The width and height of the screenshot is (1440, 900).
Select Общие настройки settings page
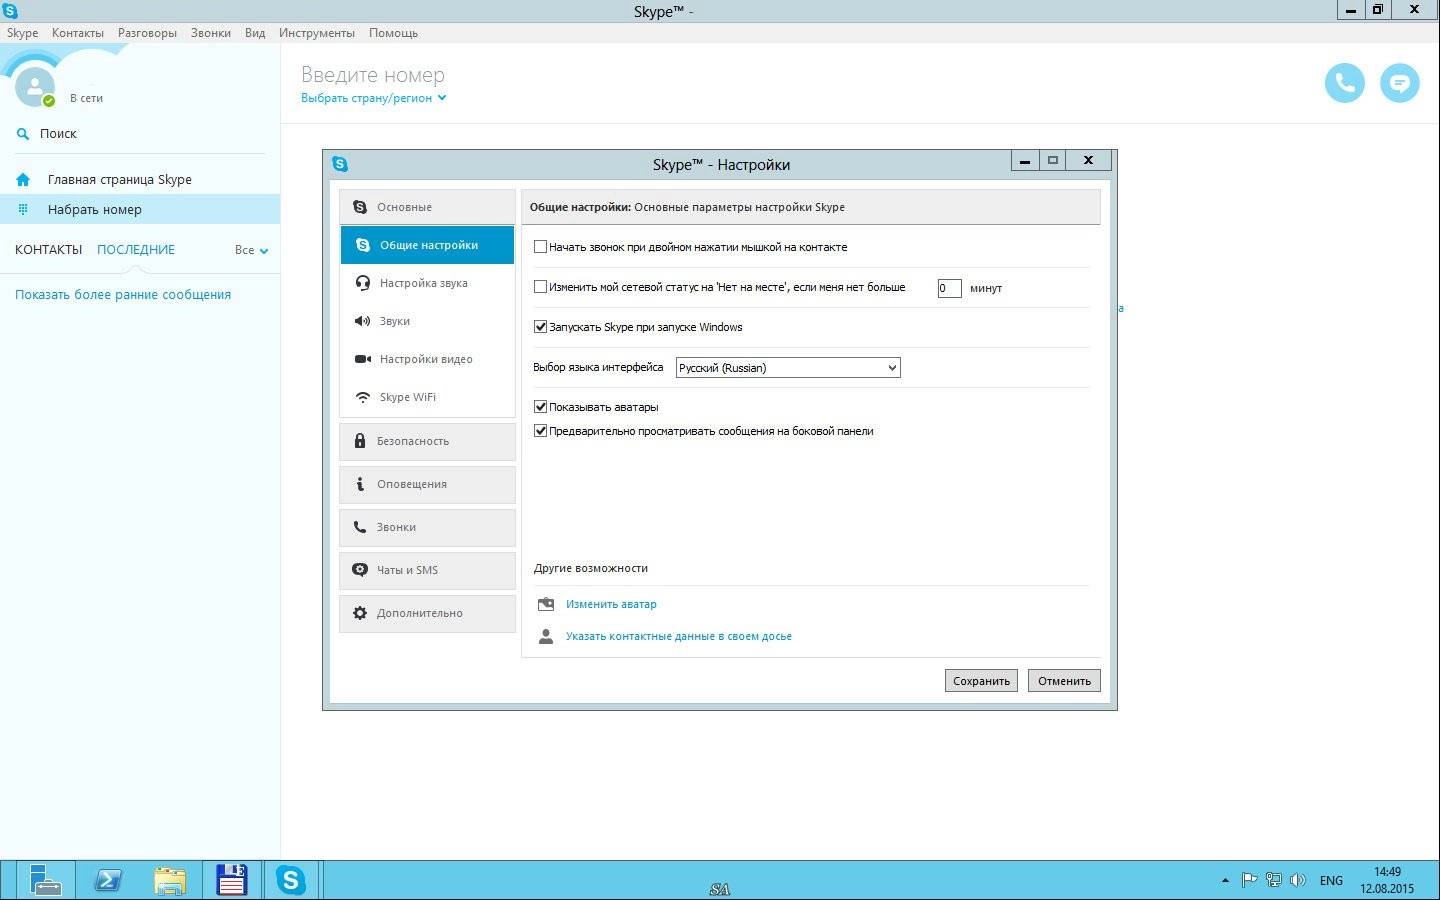(427, 245)
